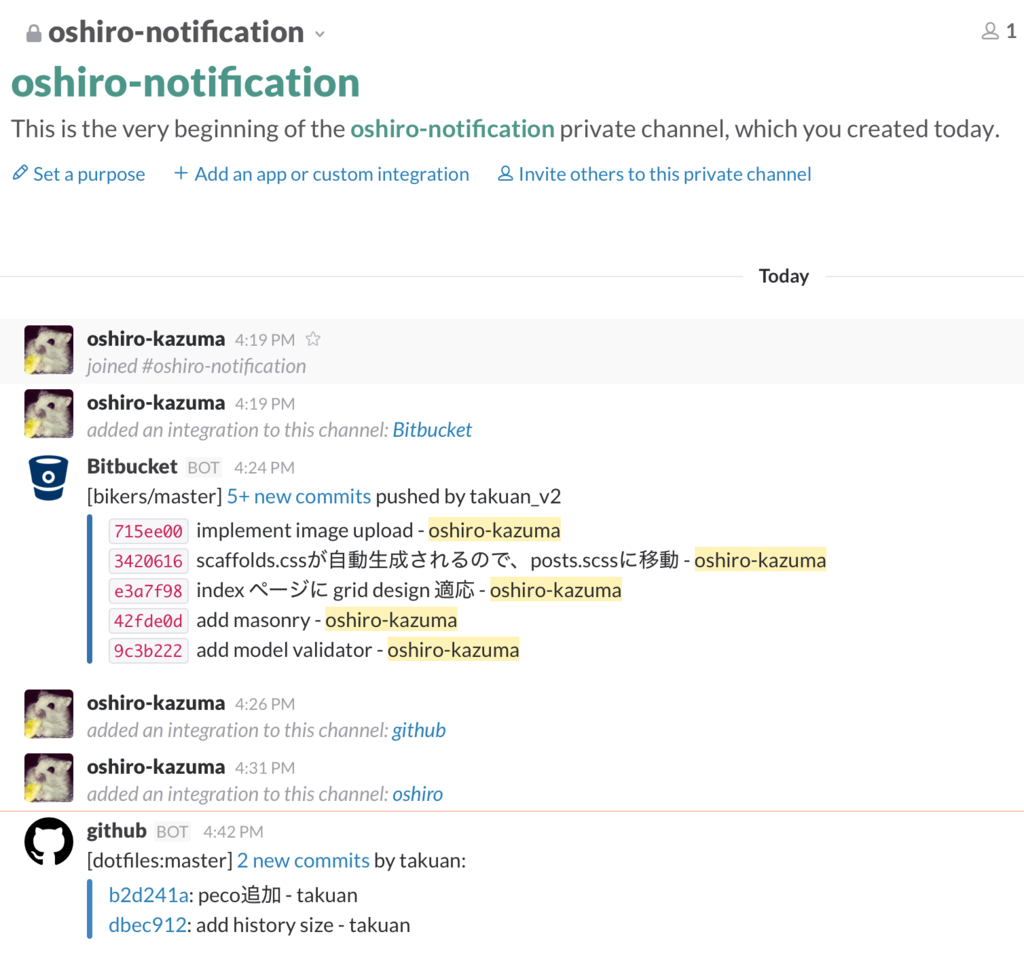
Task: Open commit hash 3420616
Action: point(148,561)
